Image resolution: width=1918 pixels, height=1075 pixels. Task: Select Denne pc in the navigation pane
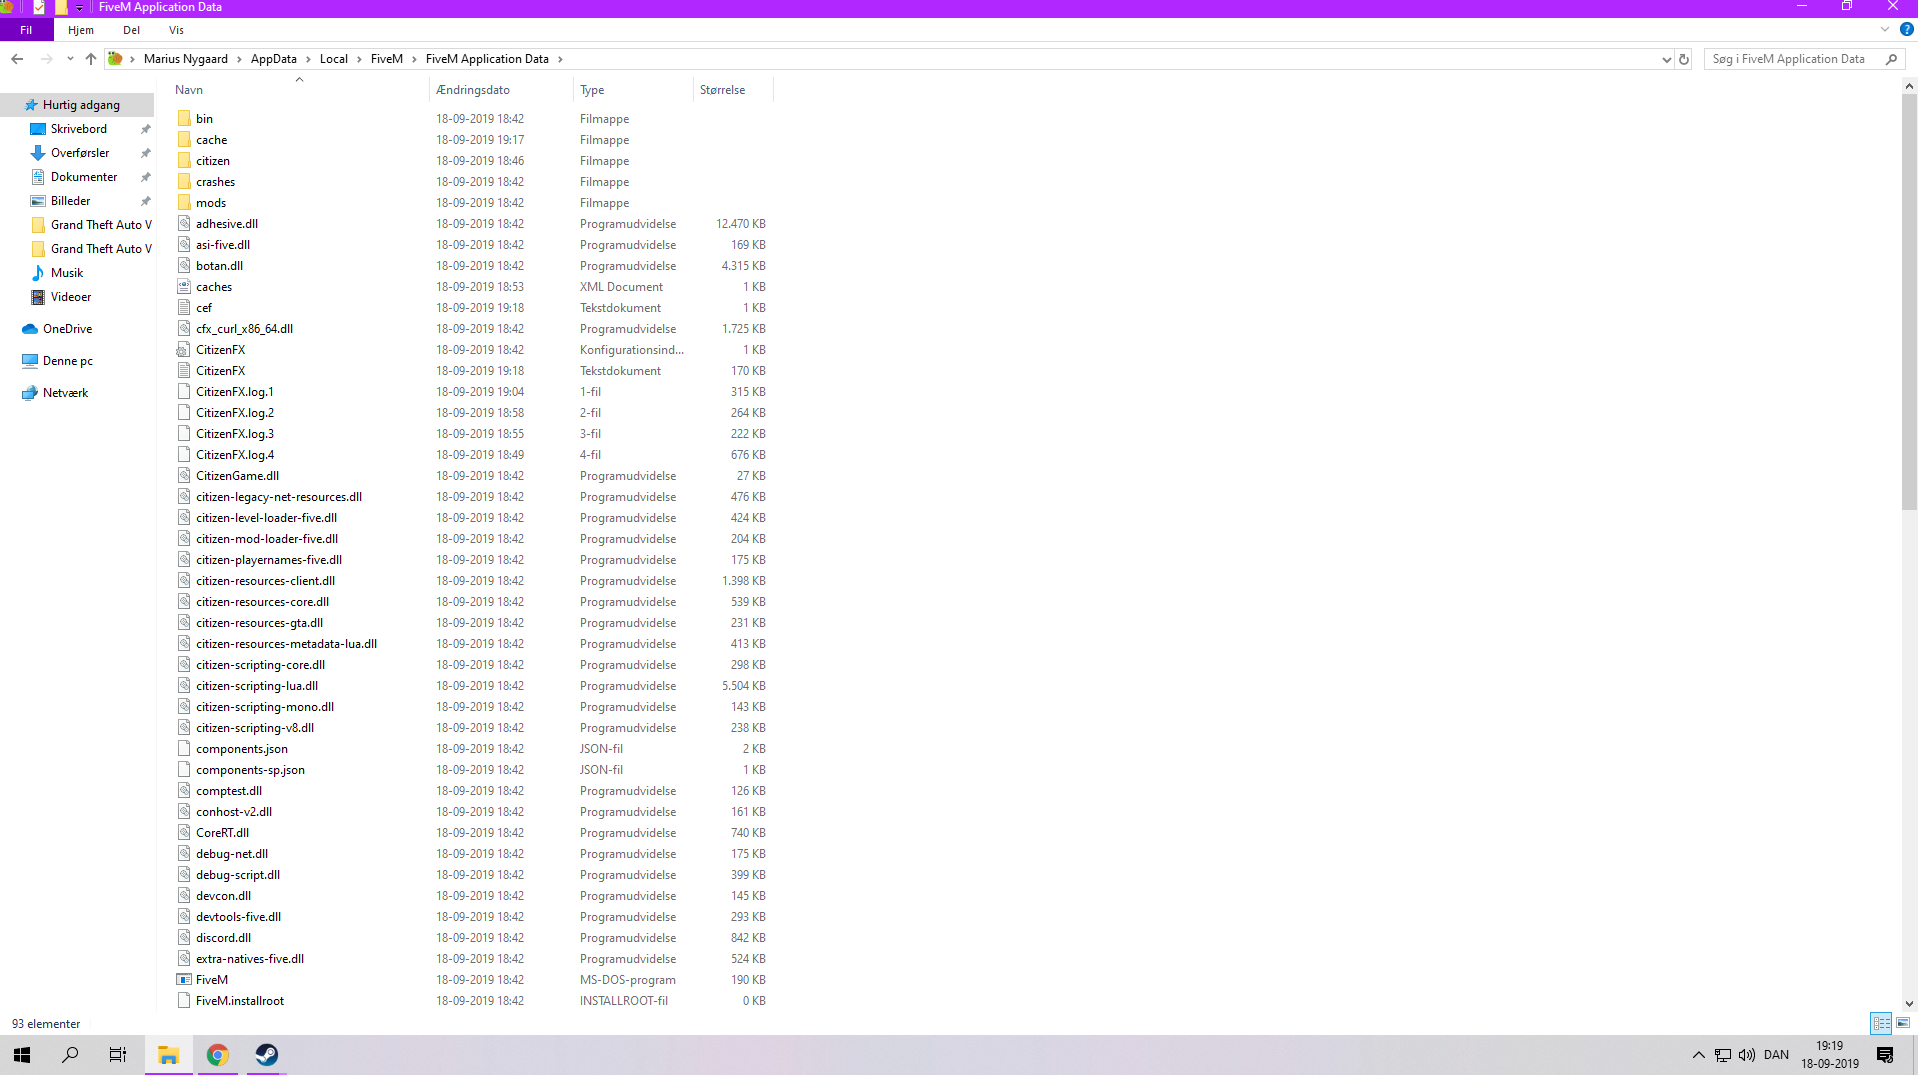(68, 361)
